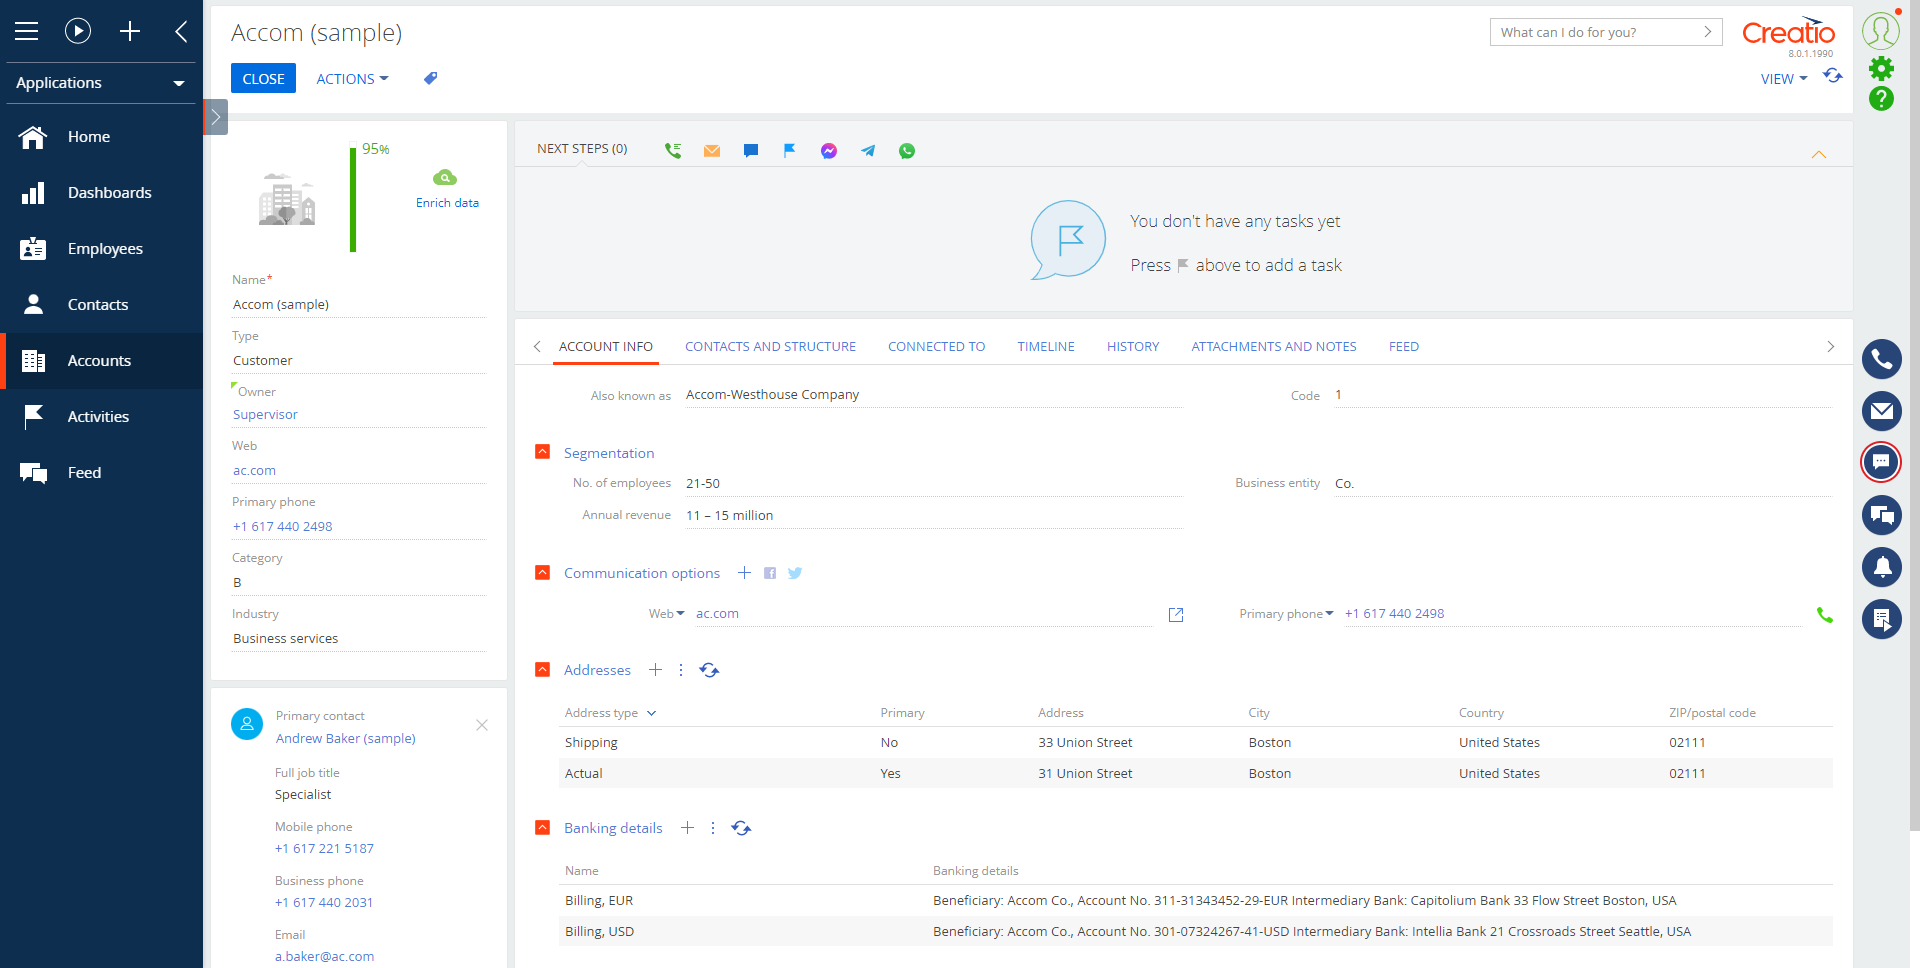Open the Address type filter dropdown

pos(651,713)
